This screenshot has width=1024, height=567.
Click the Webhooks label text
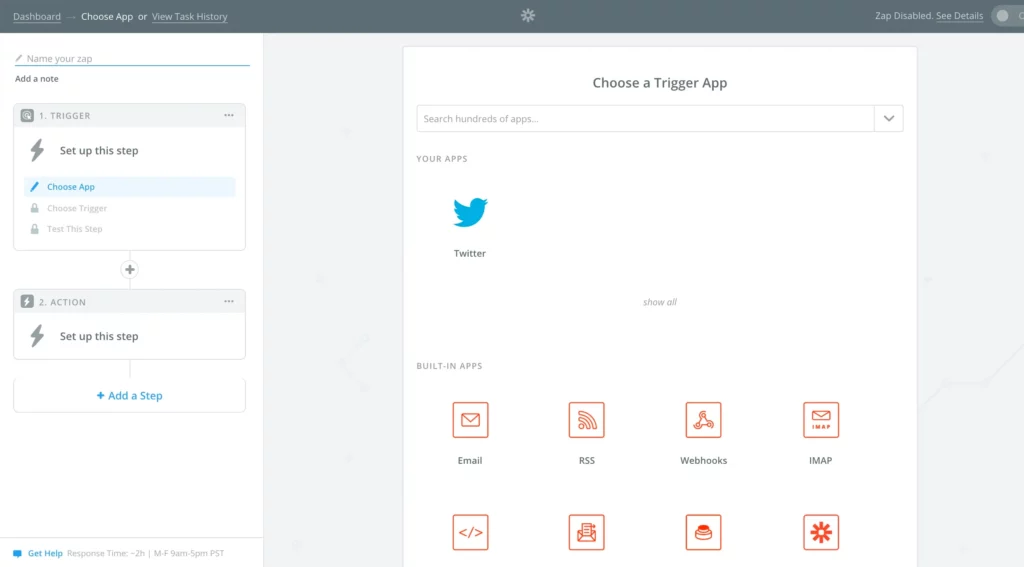click(x=703, y=461)
